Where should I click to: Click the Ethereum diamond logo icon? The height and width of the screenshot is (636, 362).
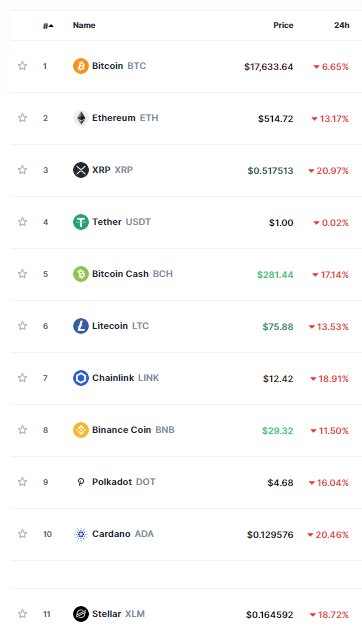[x=81, y=118]
